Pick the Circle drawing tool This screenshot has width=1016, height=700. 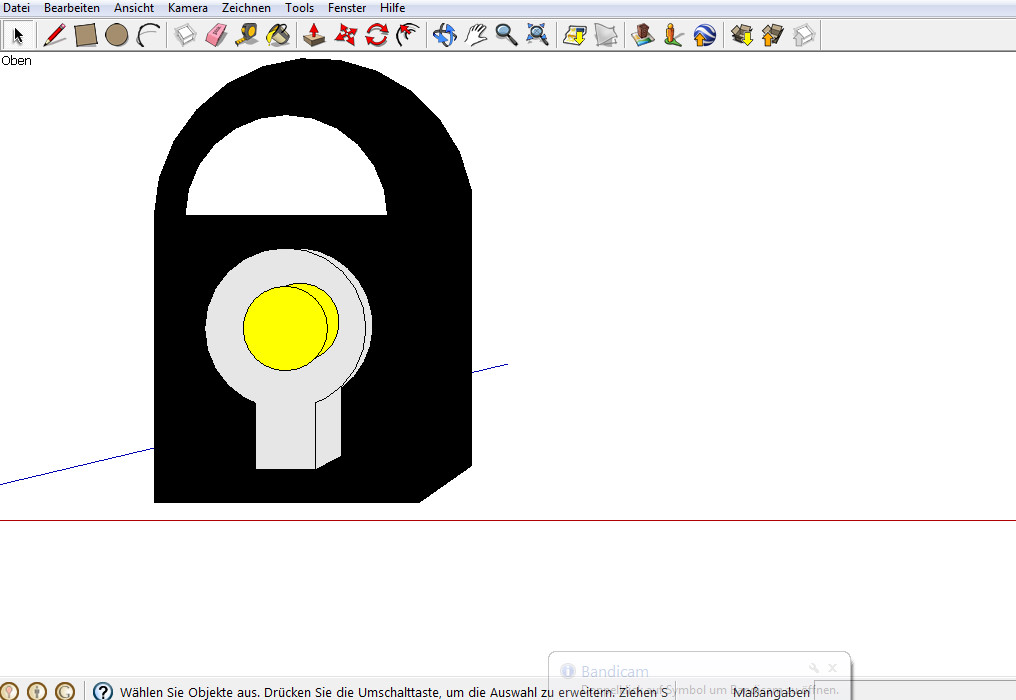point(117,35)
